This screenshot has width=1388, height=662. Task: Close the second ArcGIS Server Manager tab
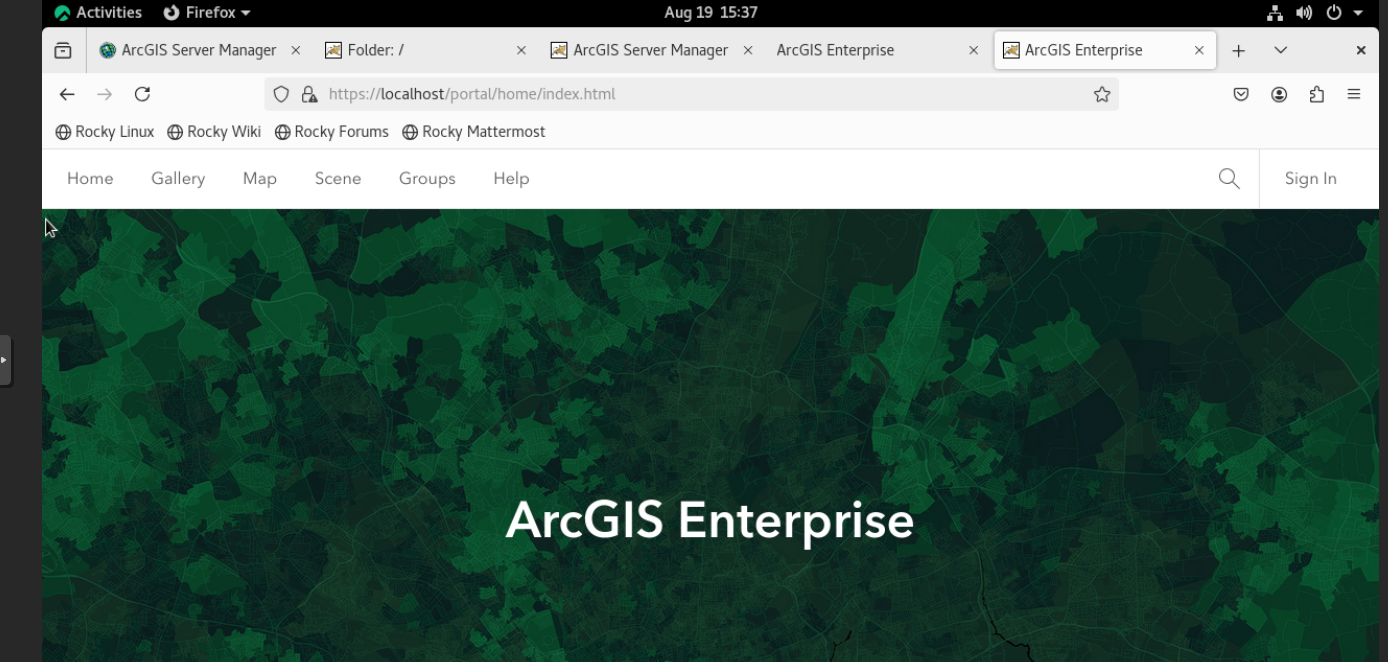[x=748, y=50]
